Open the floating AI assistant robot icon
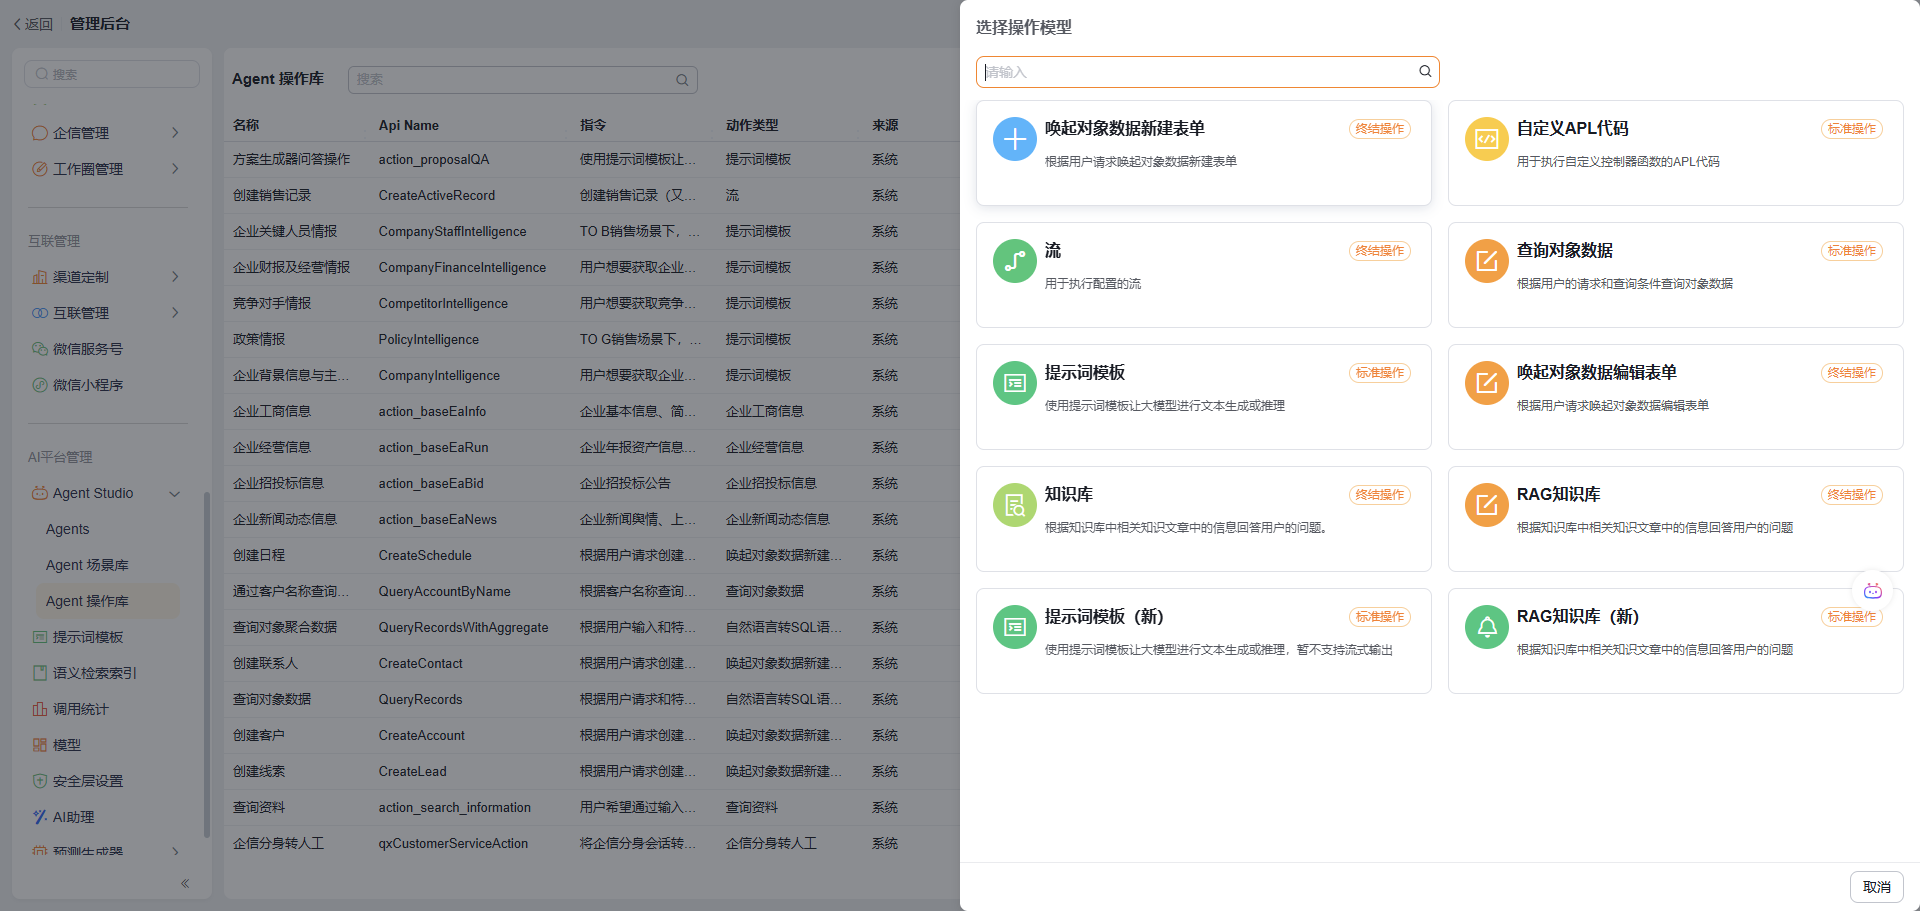 pyautogui.click(x=1873, y=591)
